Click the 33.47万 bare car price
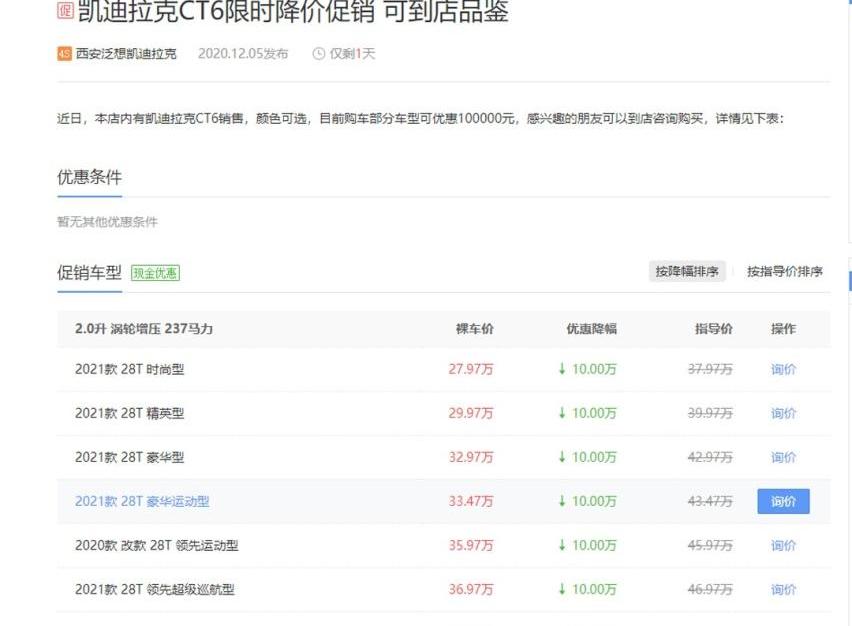The height and width of the screenshot is (626, 852). point(471,501)
